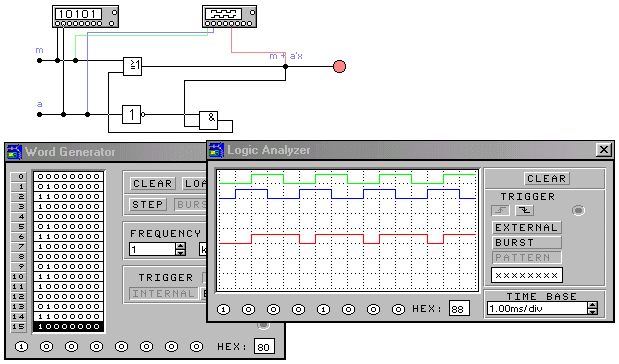Screen dimensions: 619x364
Task: Click the red waveform trace
Action: point(347,239)
